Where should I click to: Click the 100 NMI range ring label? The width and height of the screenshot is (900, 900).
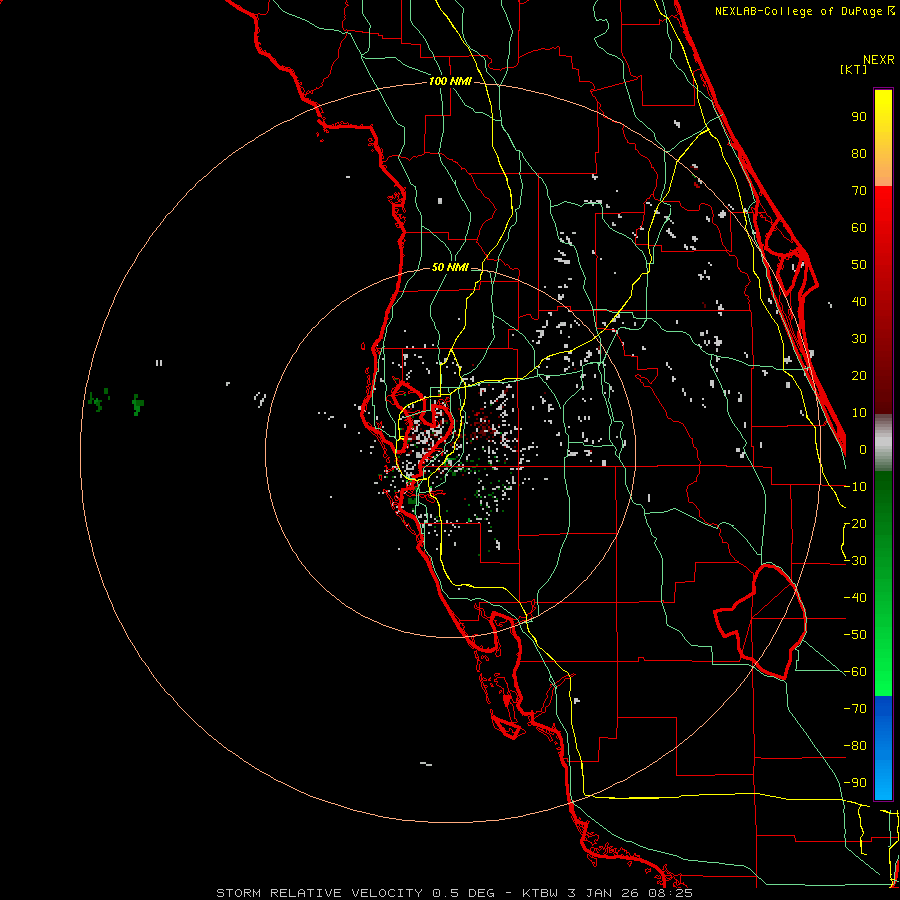click(450, 82)
